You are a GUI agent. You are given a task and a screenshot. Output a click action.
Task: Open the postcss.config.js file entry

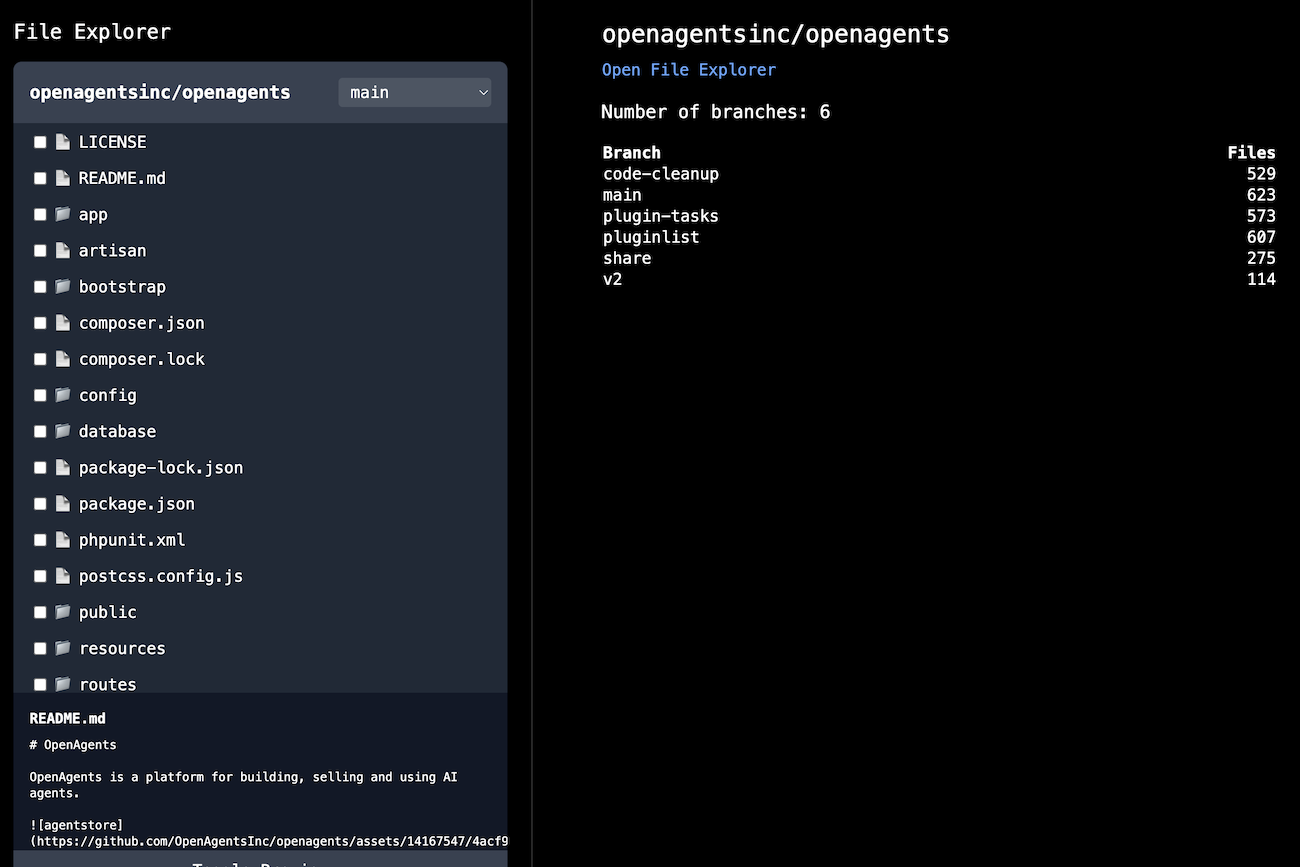(x=160, y=576)
